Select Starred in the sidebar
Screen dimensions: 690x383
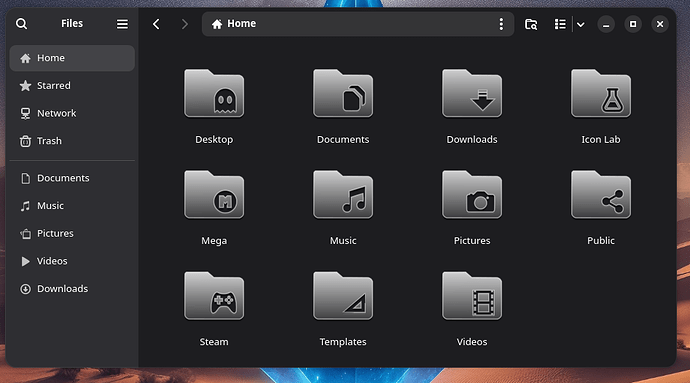click(72, 86)
